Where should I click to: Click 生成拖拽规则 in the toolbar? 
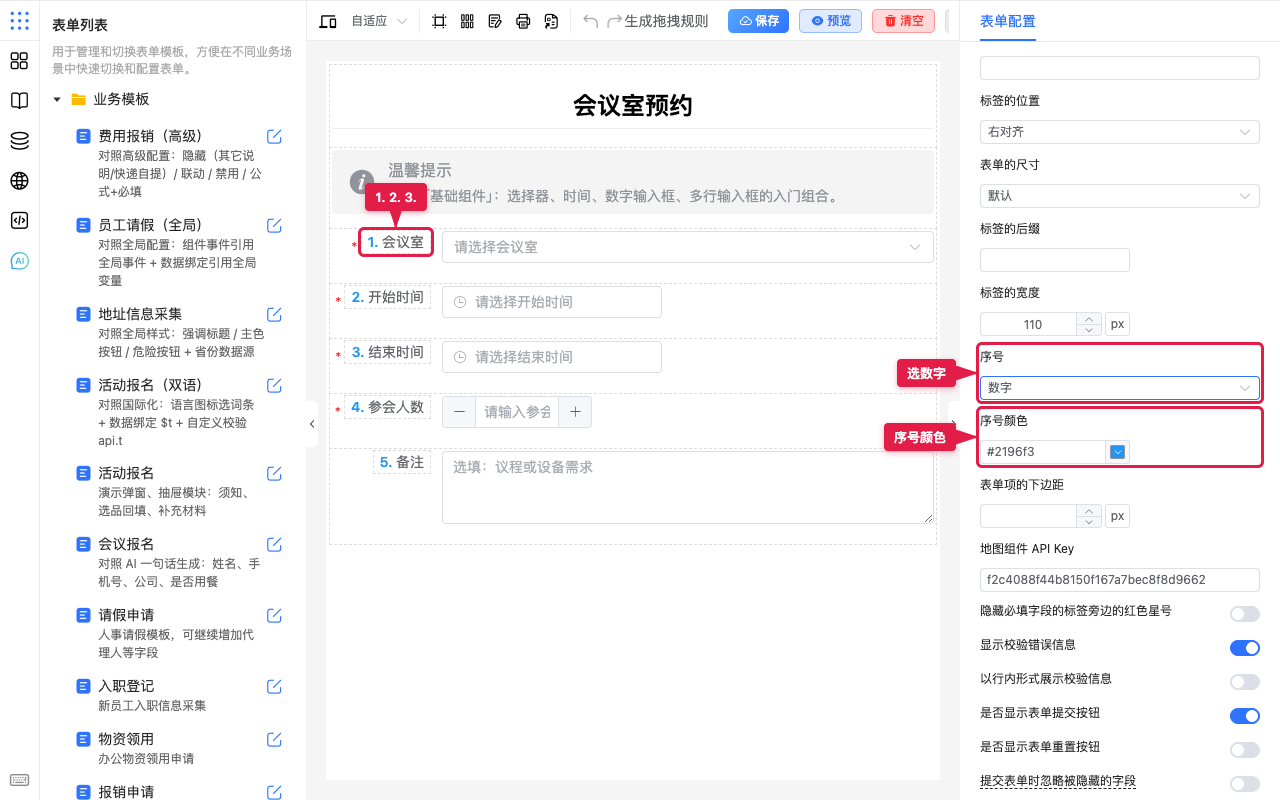pyautogui.click(x=666, y=21)
